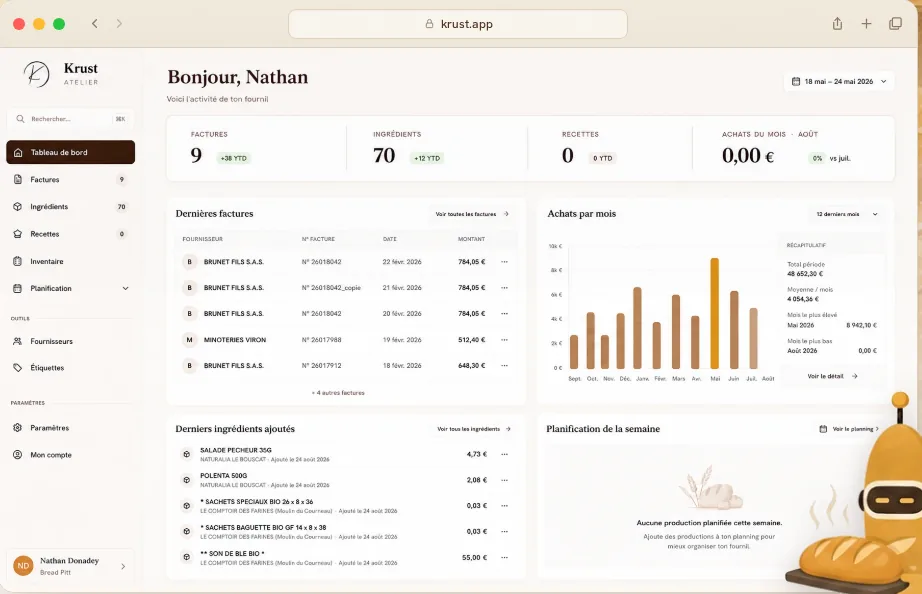Open options menu for MINOTERIES VIRON invoice
Screen dimensions: 922x594
pos(505,340)
